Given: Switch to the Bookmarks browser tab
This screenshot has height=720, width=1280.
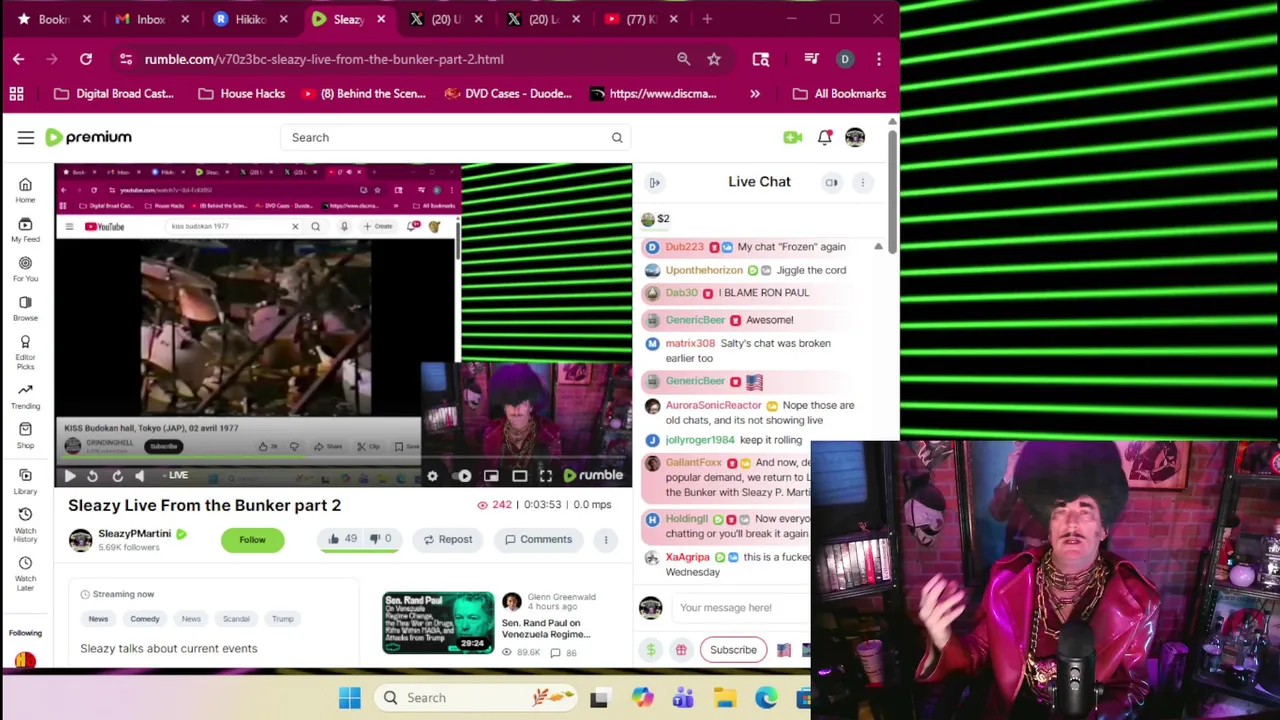Looking at the screenshot, I should click(53, 19).
